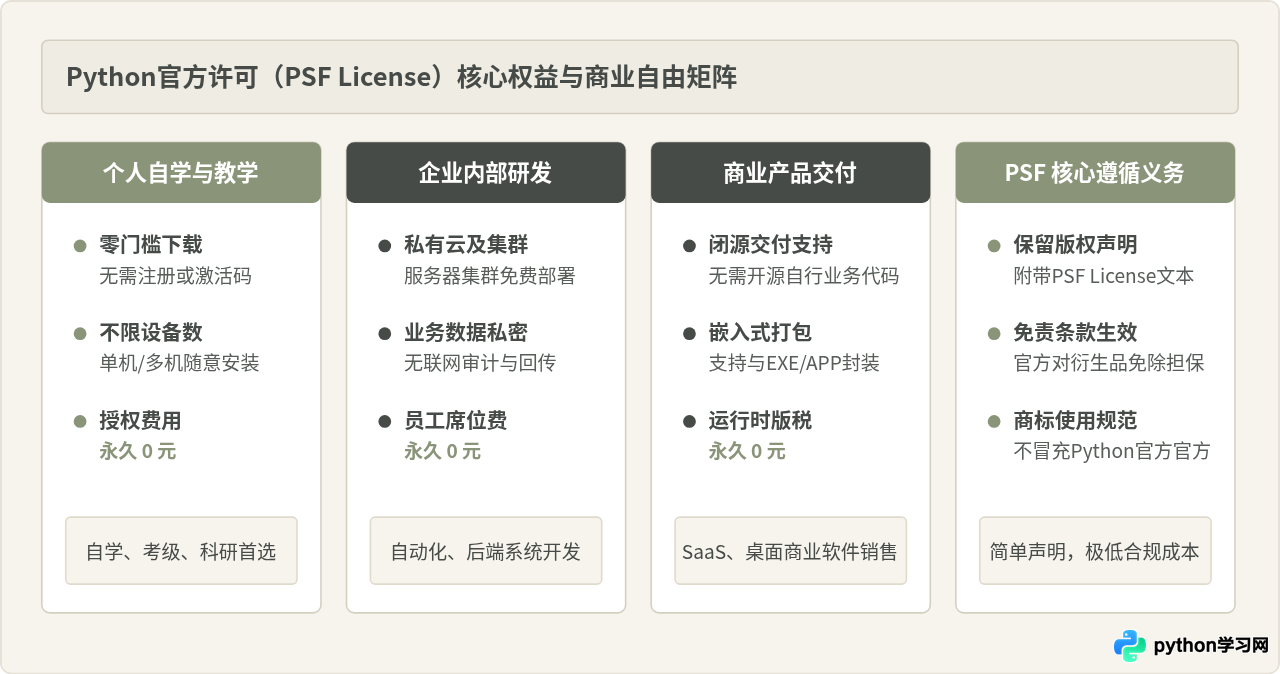Viewport: 1280px width, 674px height.
Task: Click 永久 0 元 under 授权费用
Action: tap(138, 451)
